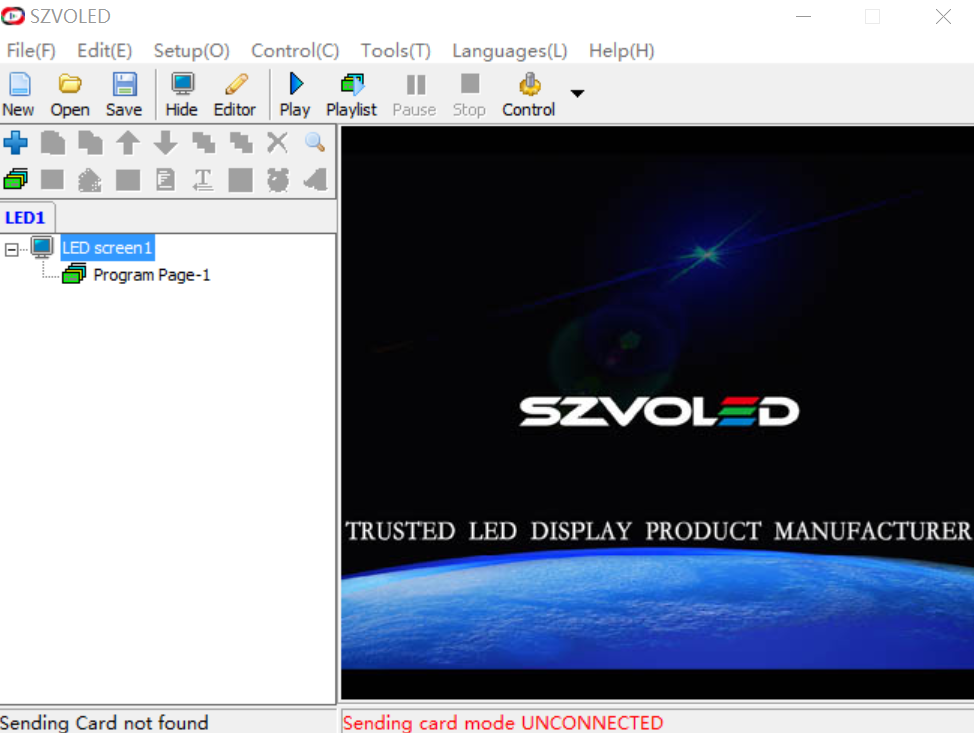The height and width of the screenshot is (733, 974).
Task: Switch to the LED1 tab
Action: pos(26,218)
